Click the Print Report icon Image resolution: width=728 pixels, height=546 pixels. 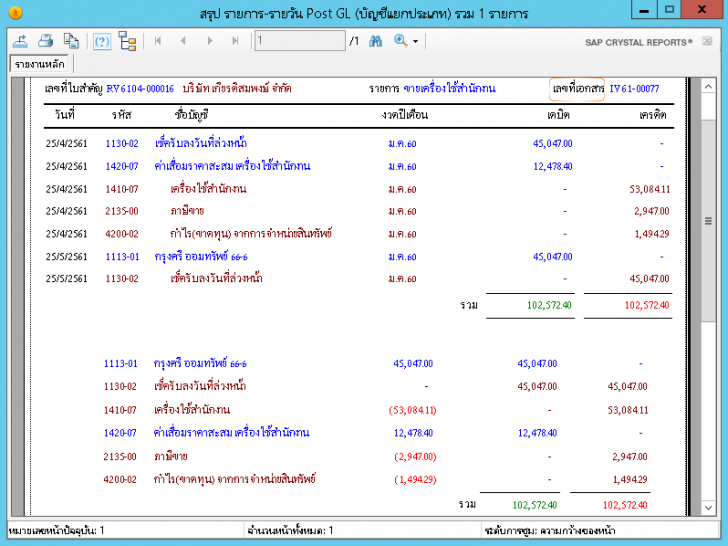pyautogui.click(x=46, y=41)
